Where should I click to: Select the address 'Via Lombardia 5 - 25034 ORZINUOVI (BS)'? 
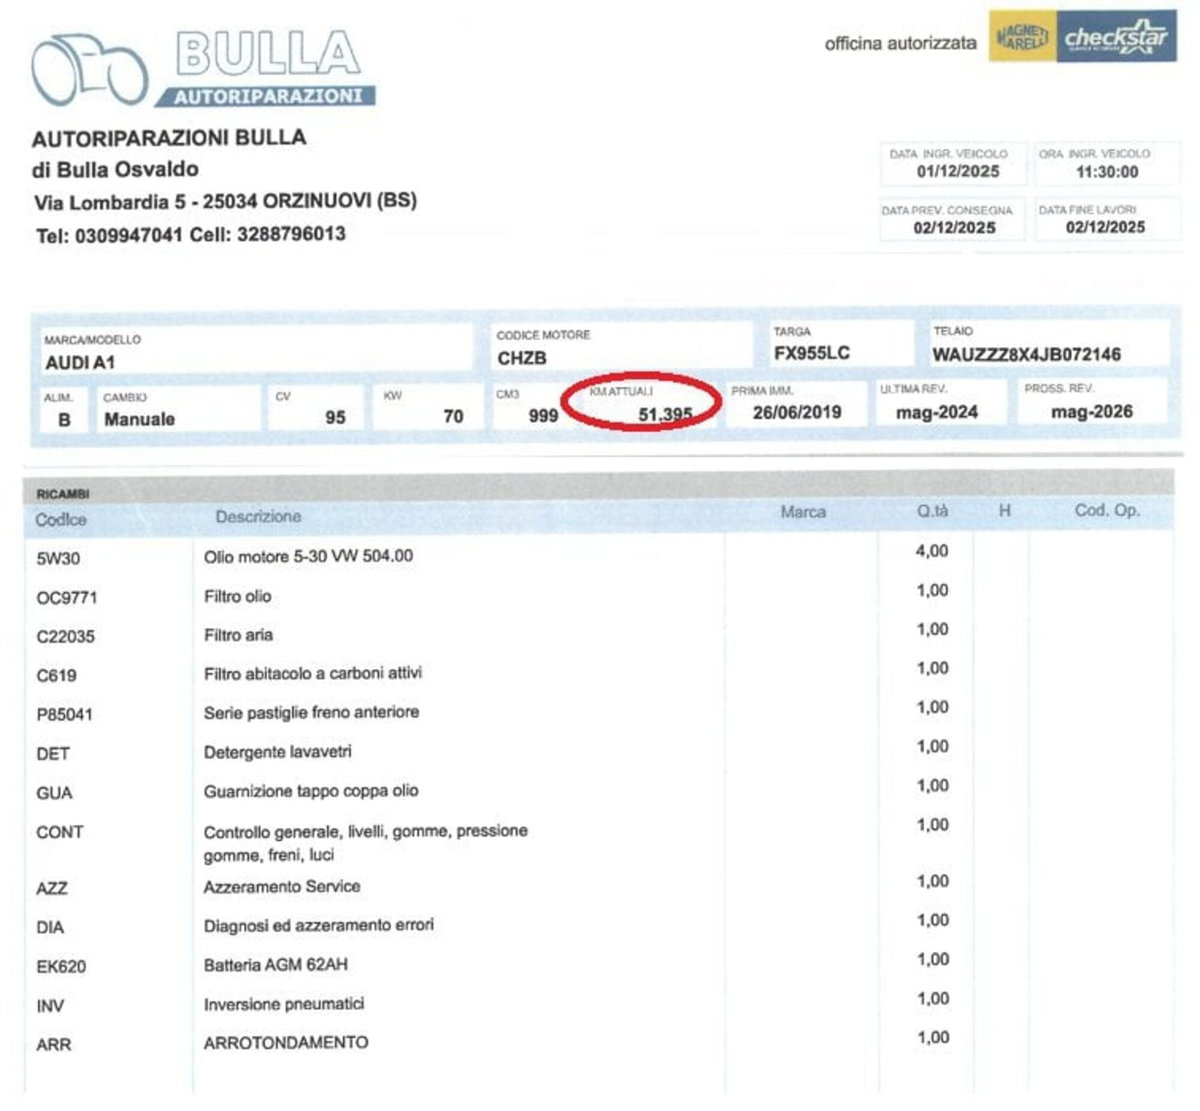pos(225,202)
